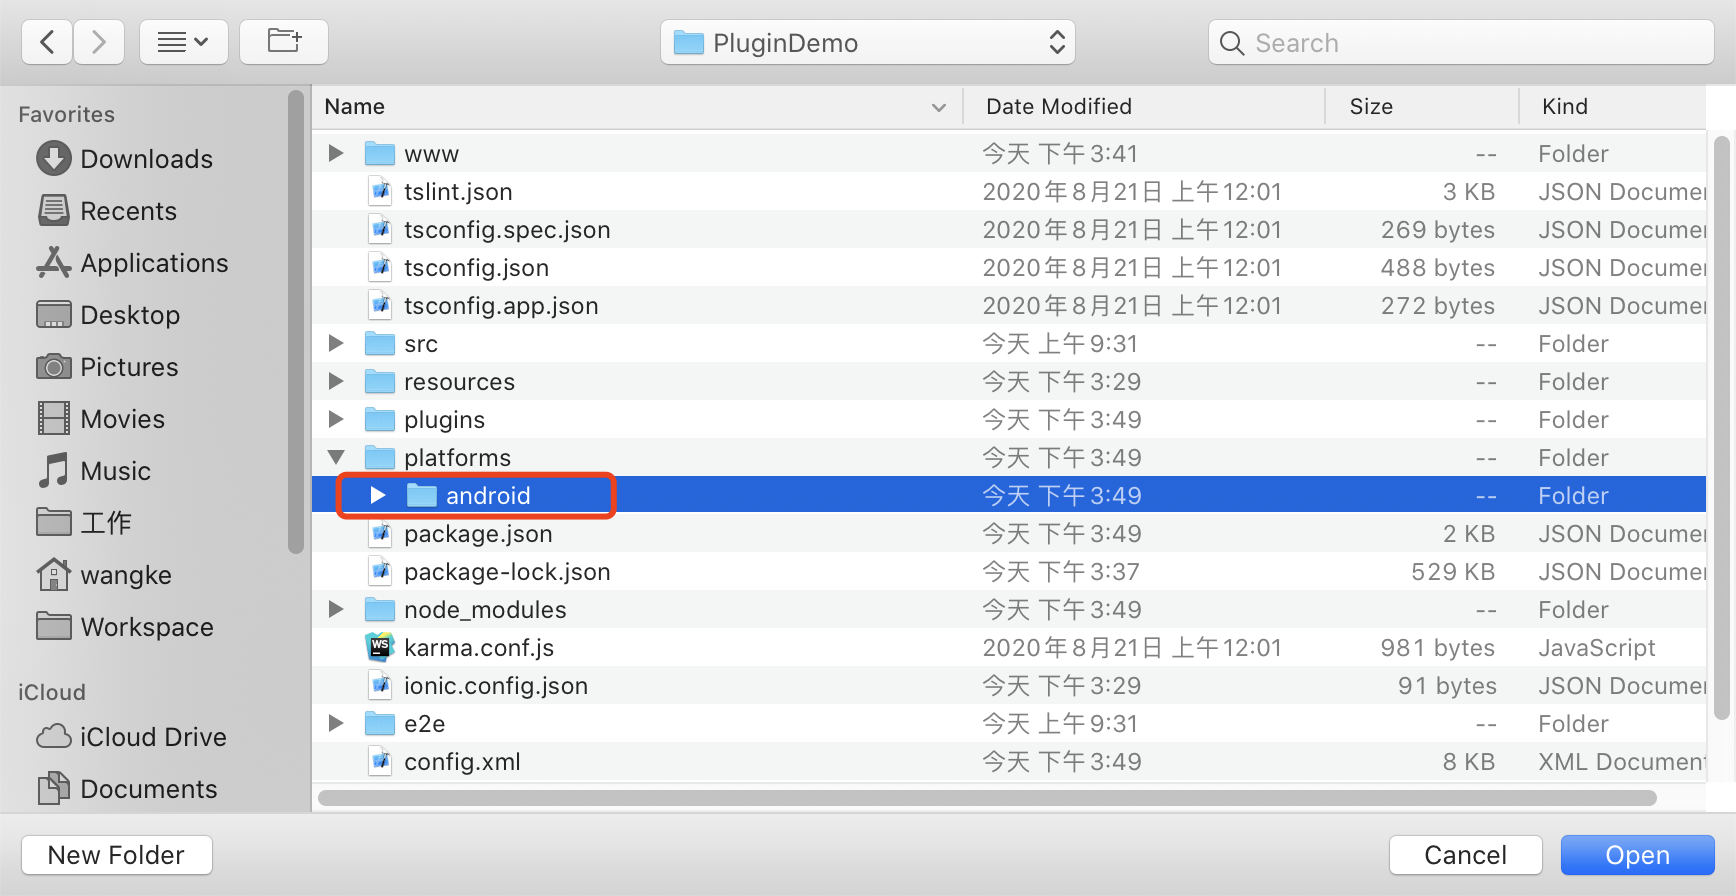The width and height of the screenshot is (1736, 896).
Task: Click the Open button
Action: point(1636,855)
